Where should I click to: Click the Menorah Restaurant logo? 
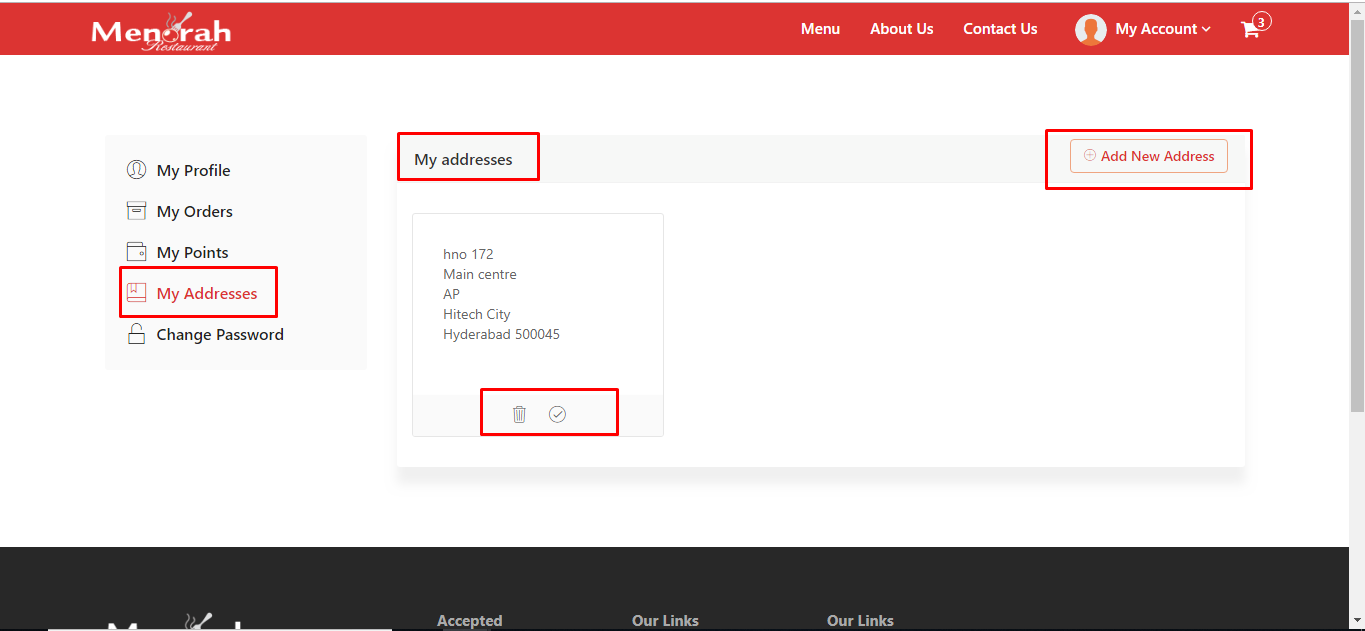tap(161, 32)
